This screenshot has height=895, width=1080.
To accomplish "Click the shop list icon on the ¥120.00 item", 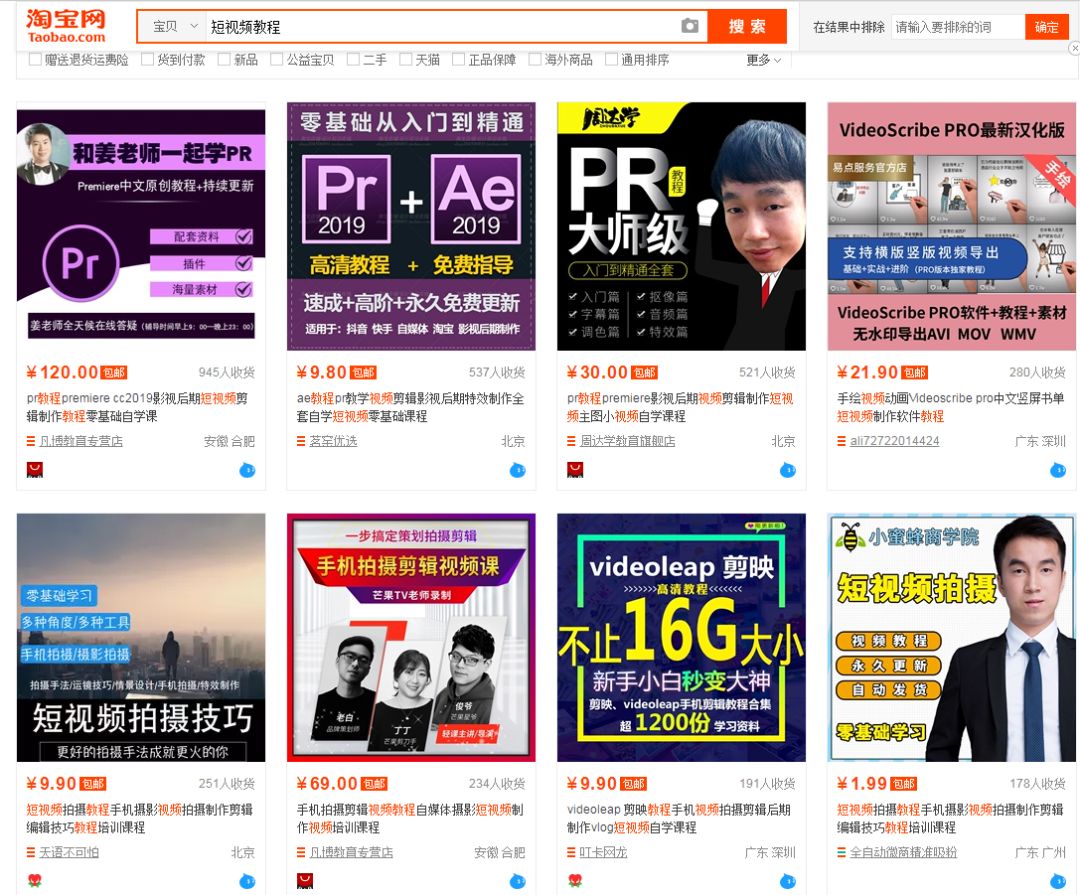I will pos(30,441).
